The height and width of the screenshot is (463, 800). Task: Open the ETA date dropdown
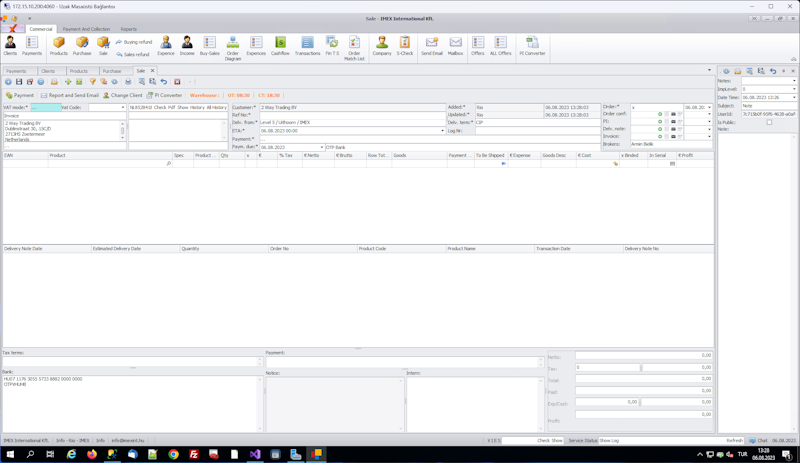click(442, 131)
